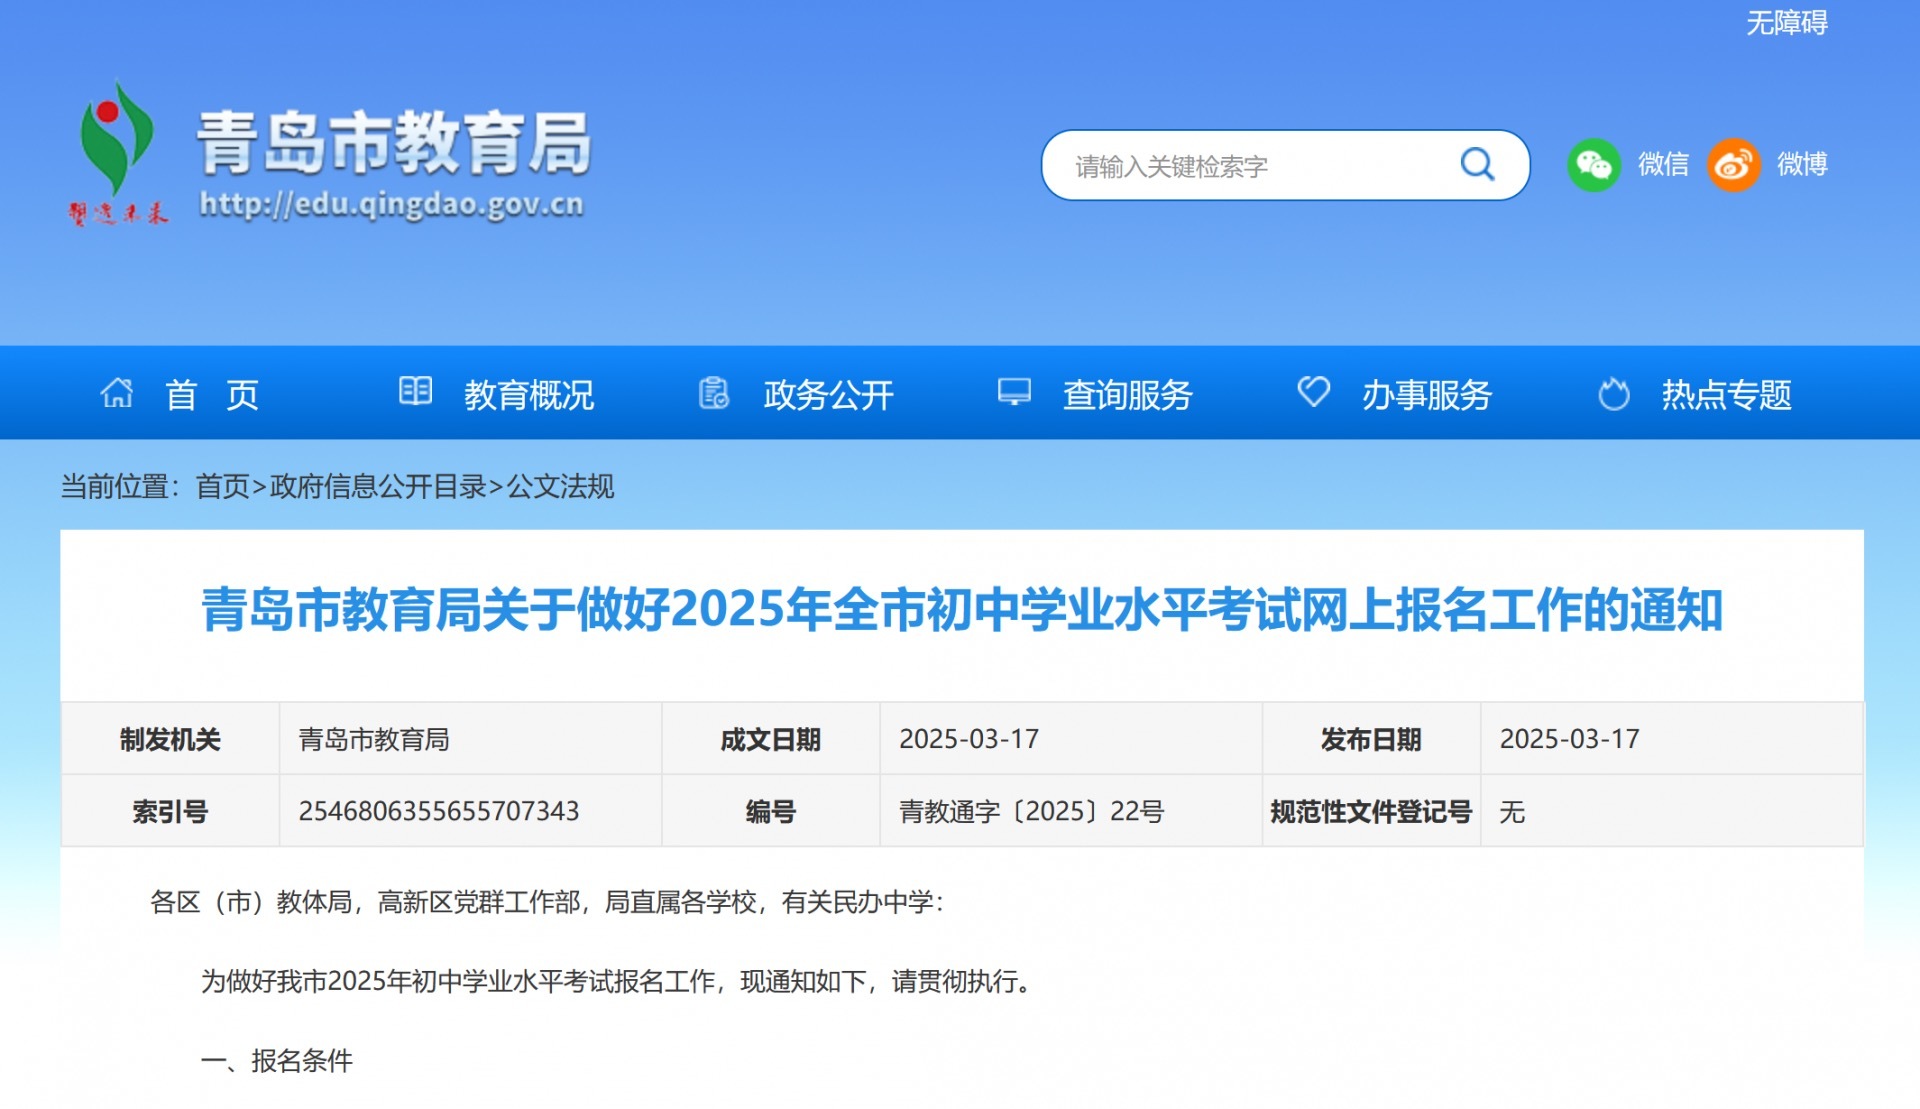Open the 热点专题 navigation item
Viewport: 1920px width, 1109px height.
coord(1727,395)
